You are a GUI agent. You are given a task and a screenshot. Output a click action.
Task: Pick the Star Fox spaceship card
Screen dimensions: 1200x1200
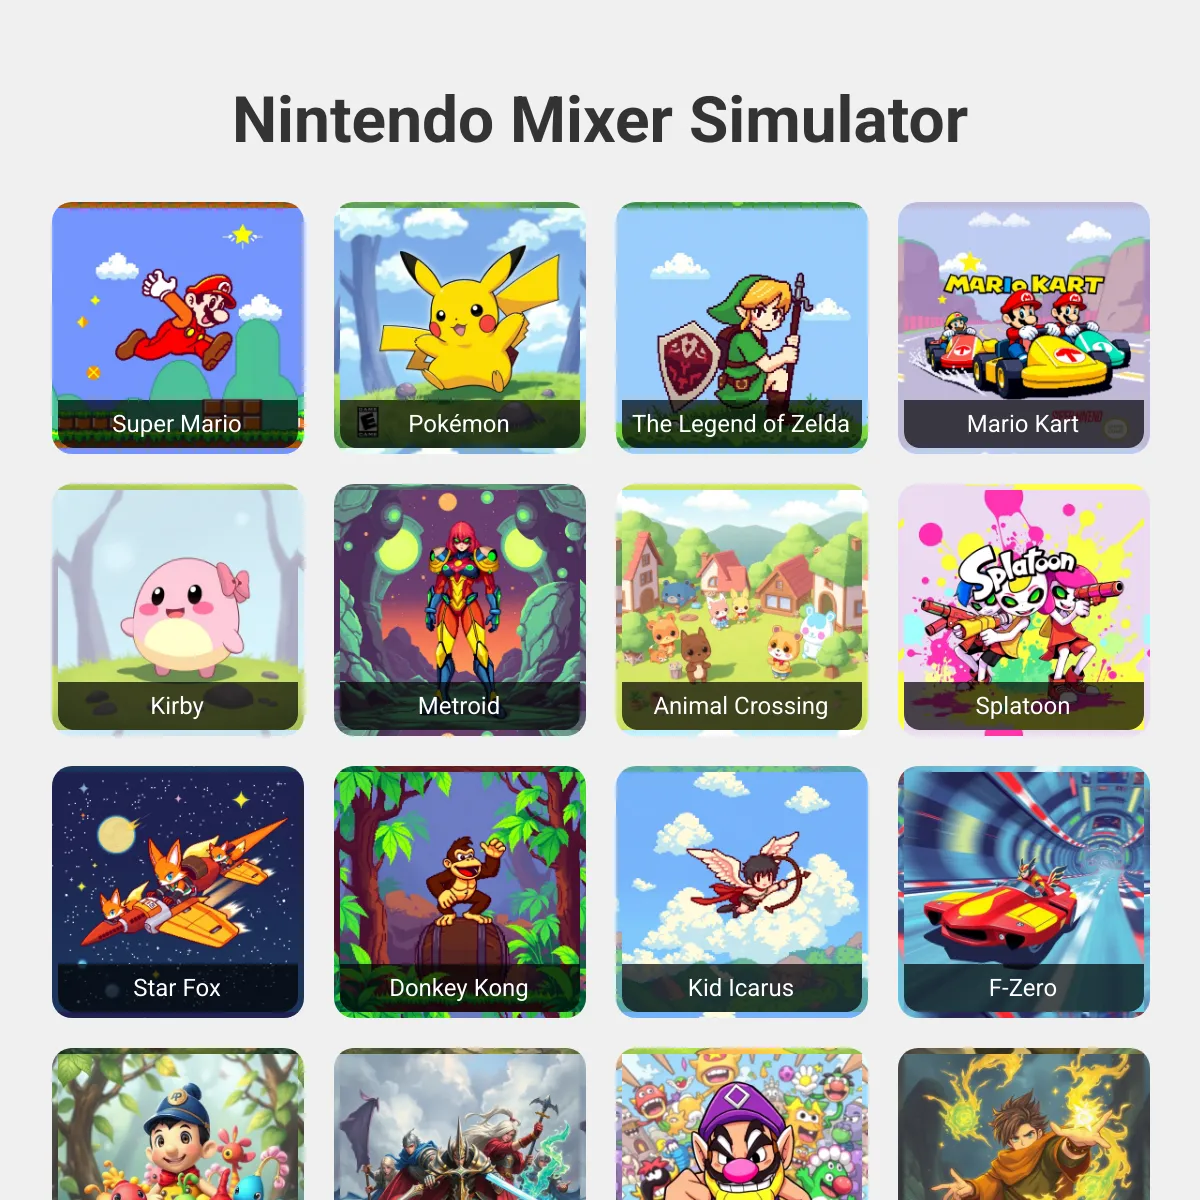click(x=178, y=892)
